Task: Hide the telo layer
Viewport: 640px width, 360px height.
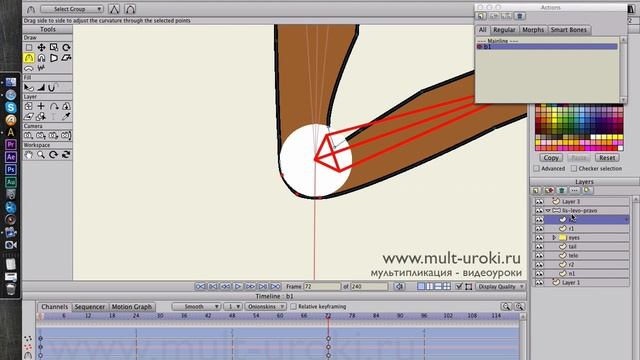Action: (539, 256)
